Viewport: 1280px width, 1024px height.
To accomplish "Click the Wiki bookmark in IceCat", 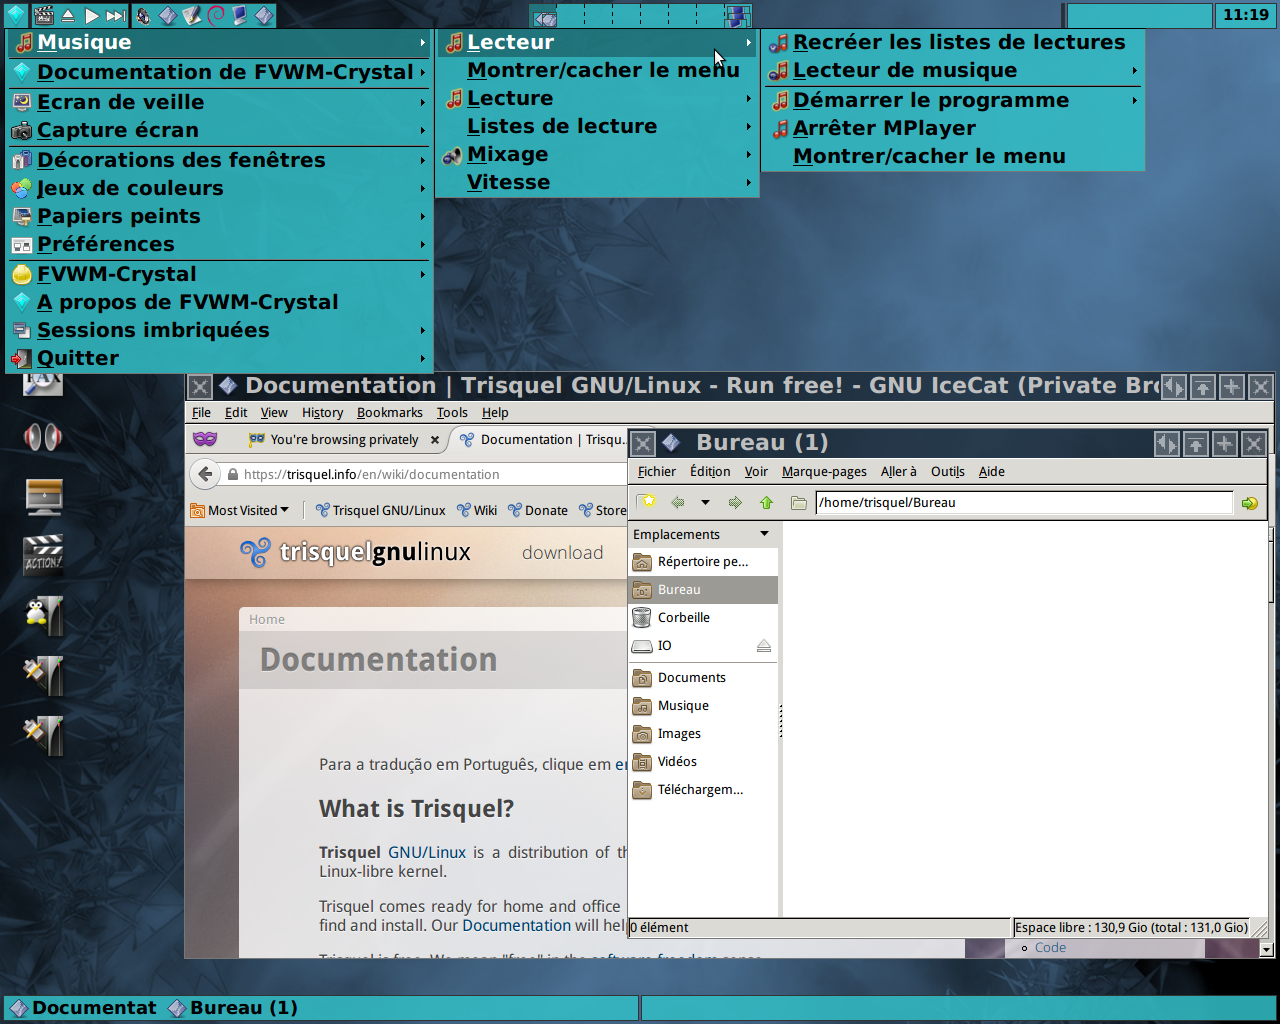I will (477, 510).
